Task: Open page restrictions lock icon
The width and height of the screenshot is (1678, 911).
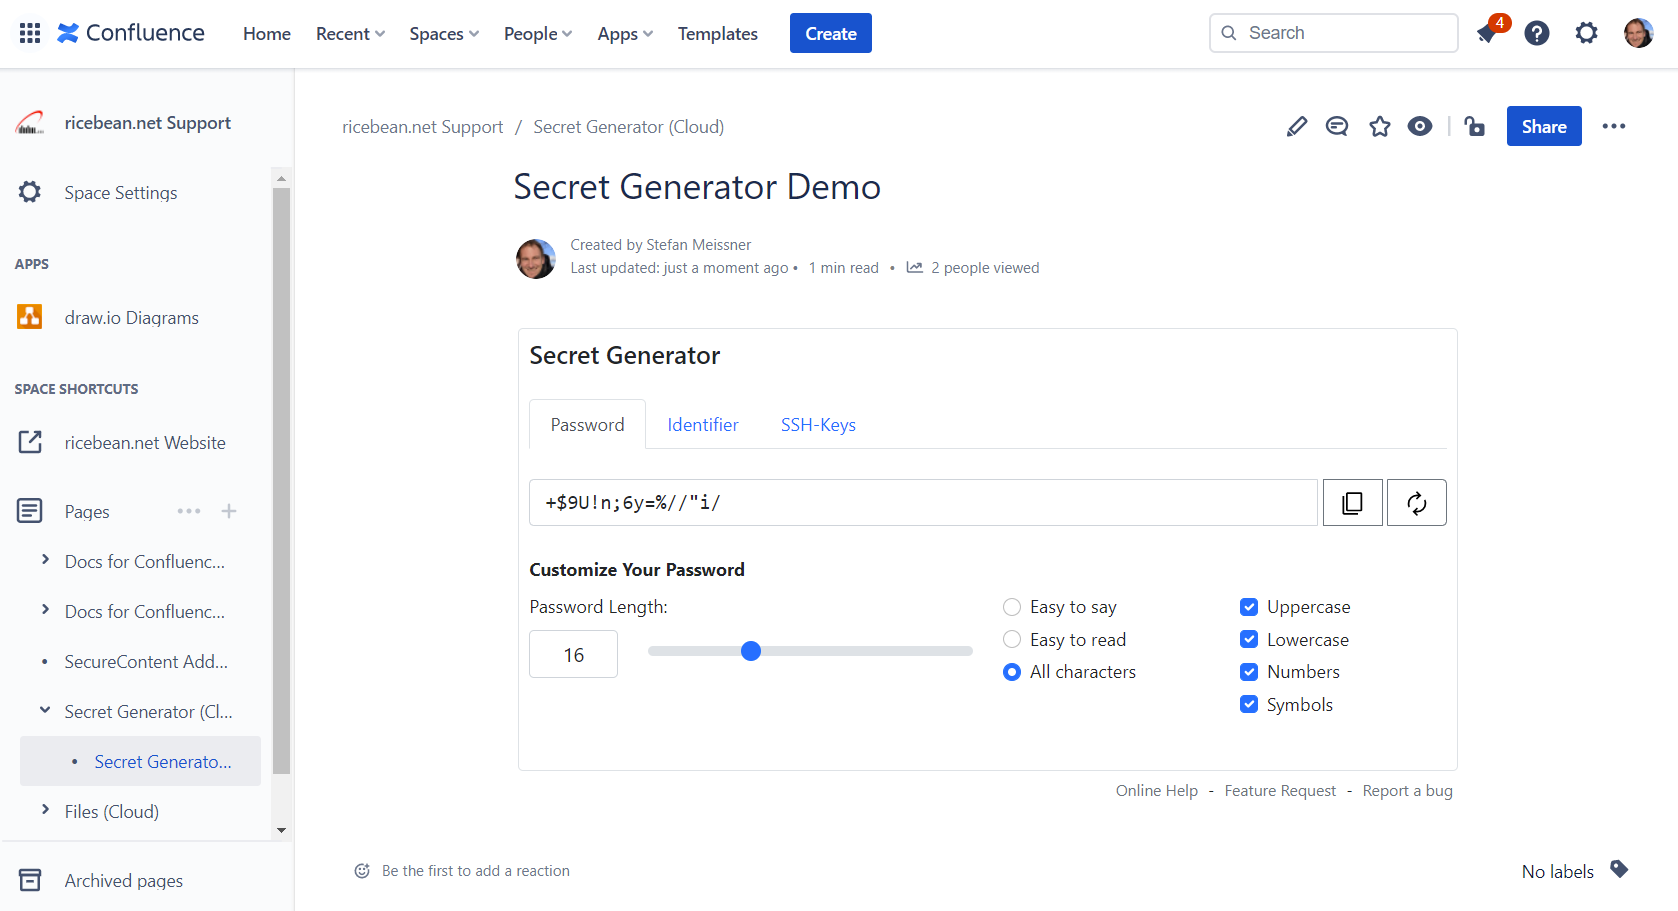Action: coord(1474,126)
